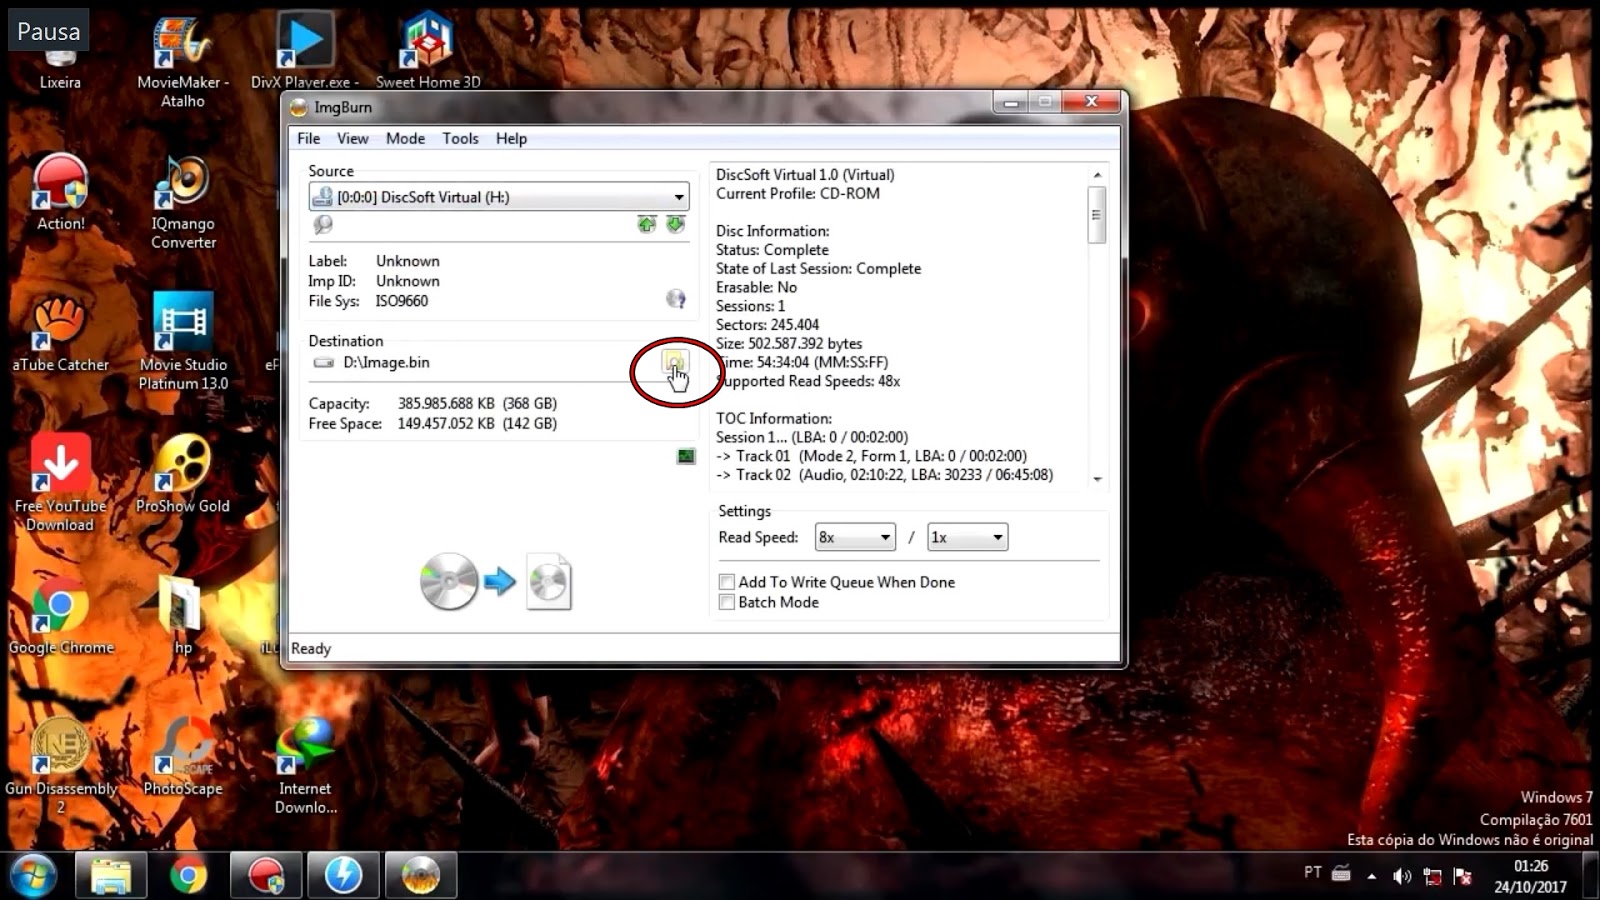Click the PT language indicator
The height and width of the screenshot is (900, 1600).
[1313, 872]
